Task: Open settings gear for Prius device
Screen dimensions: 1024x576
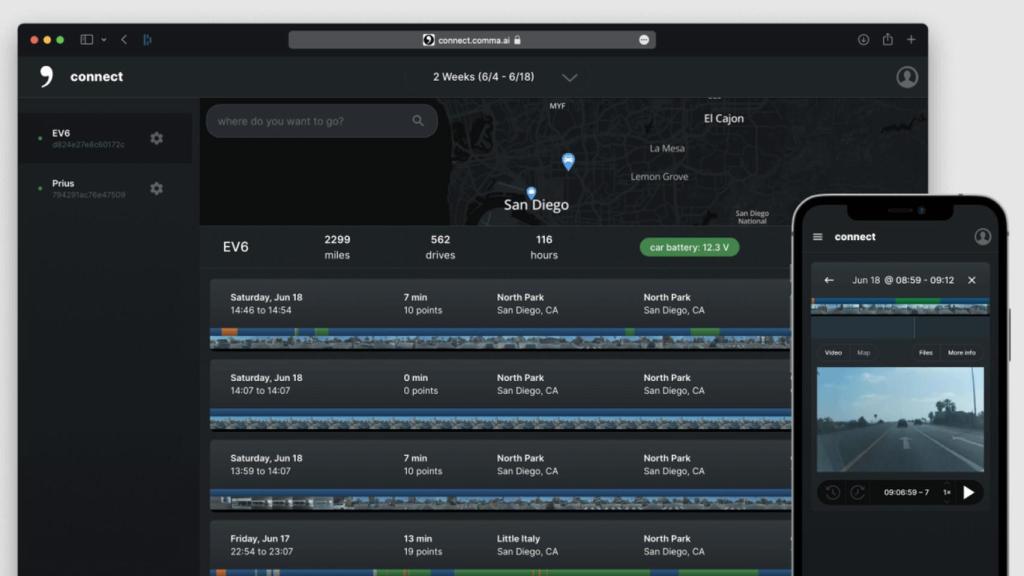Action: [156, 188]
